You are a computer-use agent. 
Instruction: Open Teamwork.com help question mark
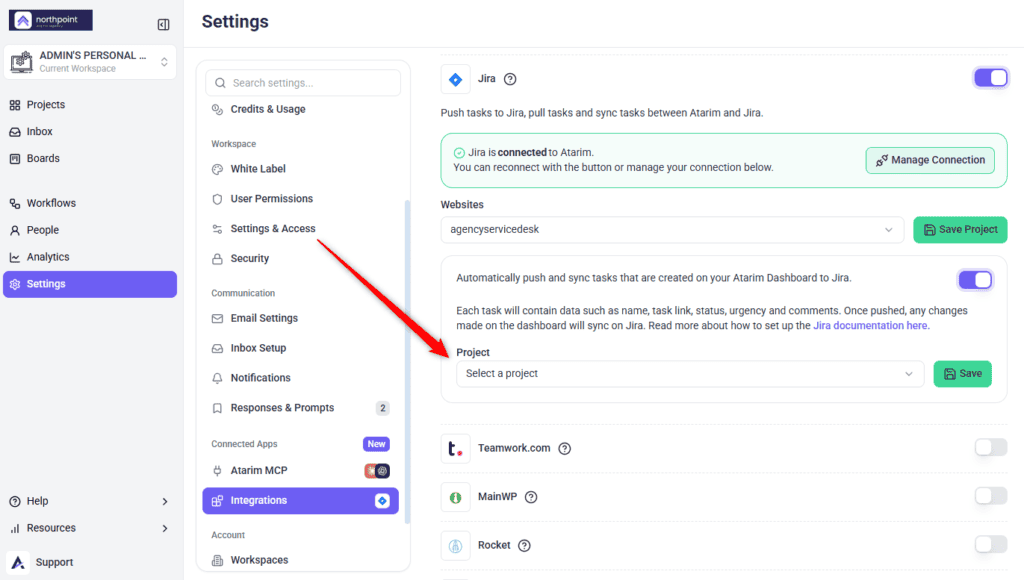pyautogui.click(x=564, y=449)
